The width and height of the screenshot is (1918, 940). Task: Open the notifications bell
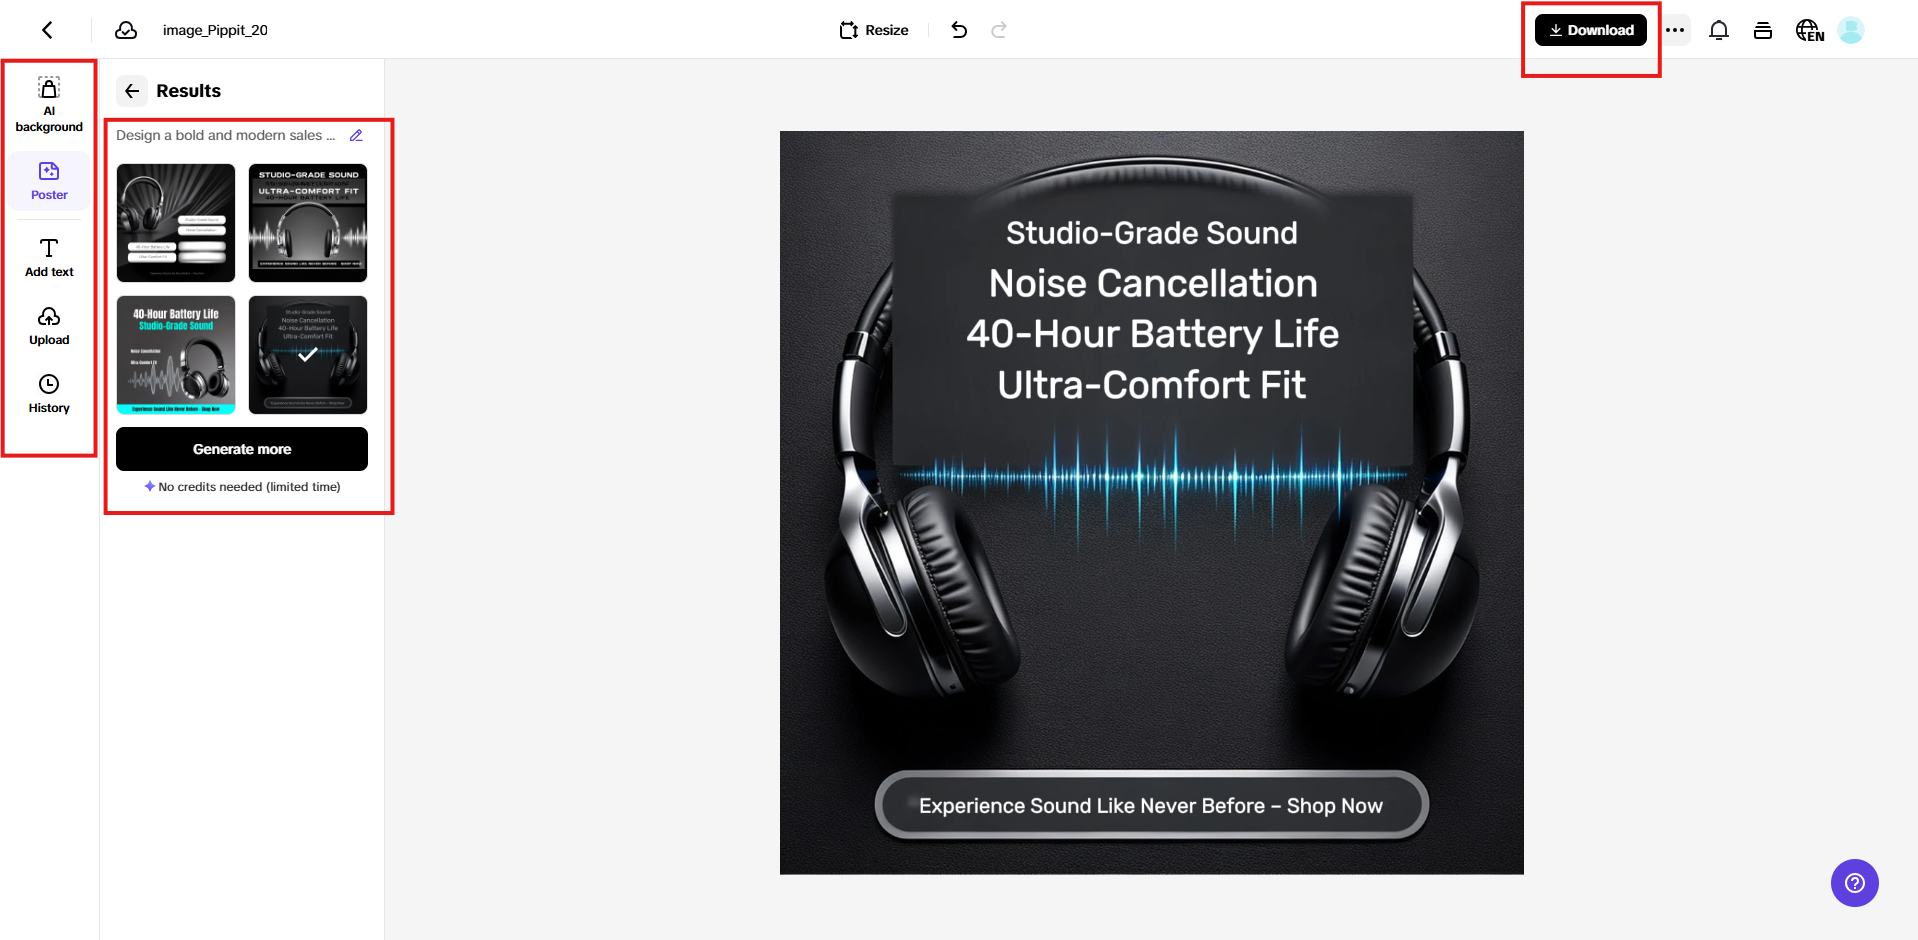tap(1718, 30)
